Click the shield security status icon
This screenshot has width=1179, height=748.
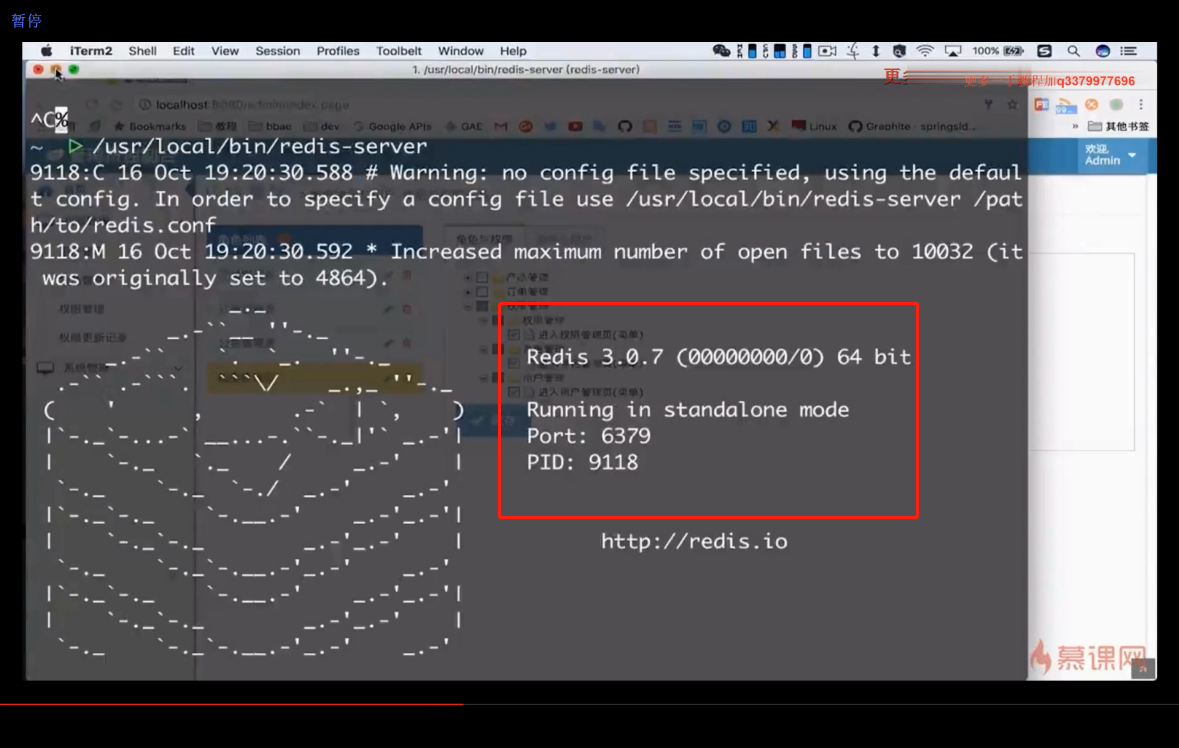pyautogui.click(x=899, y=51)
